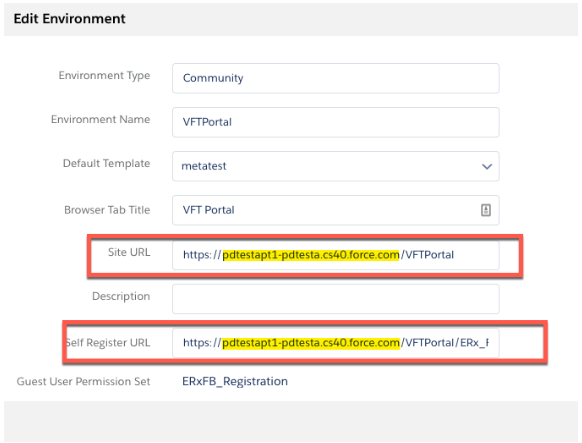582x443 pixels.
Task: Expand the Default Template chevron arrow
Action: point(487,167)
